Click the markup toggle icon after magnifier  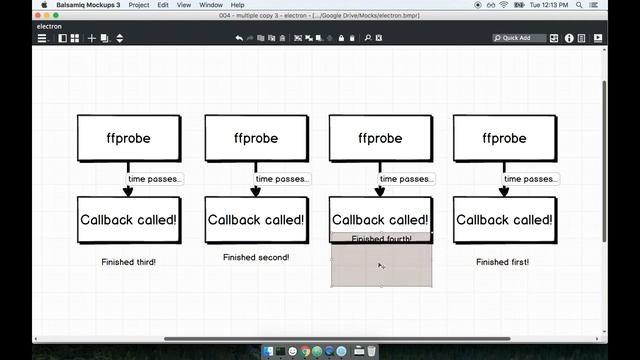coord(379,38)
